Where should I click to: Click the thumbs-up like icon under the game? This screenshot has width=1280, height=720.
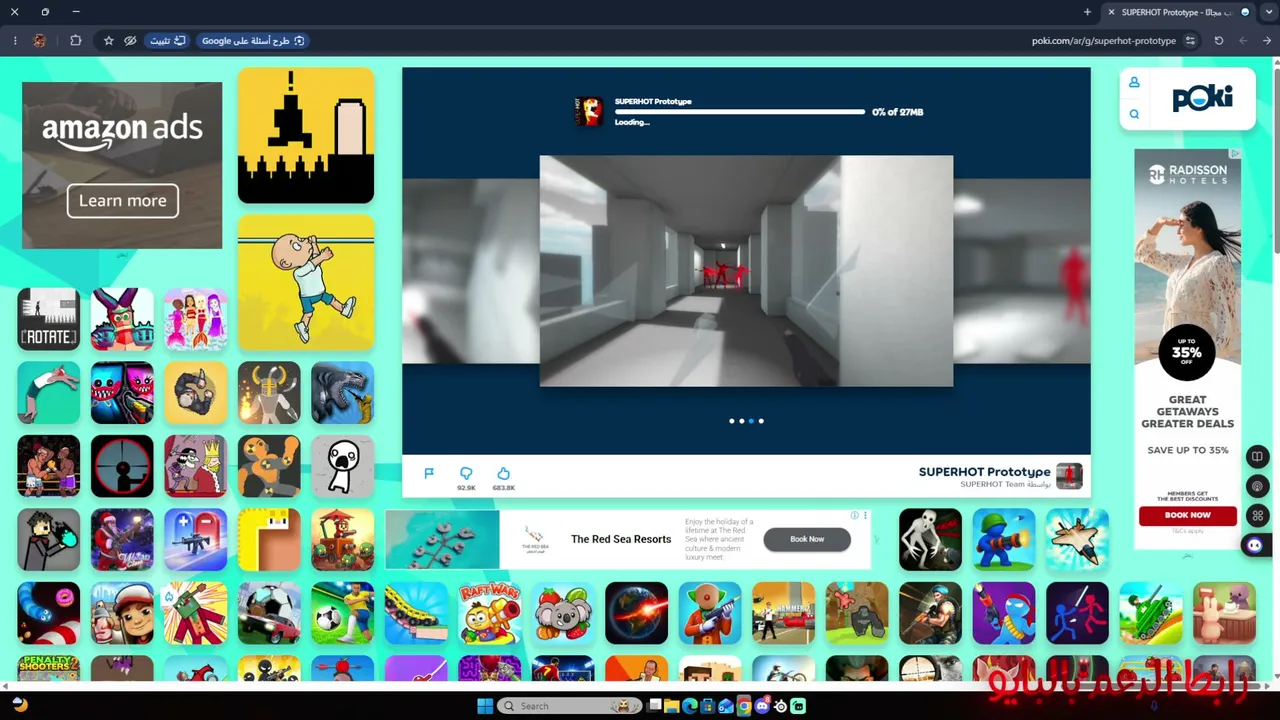(x=503, y=473)
